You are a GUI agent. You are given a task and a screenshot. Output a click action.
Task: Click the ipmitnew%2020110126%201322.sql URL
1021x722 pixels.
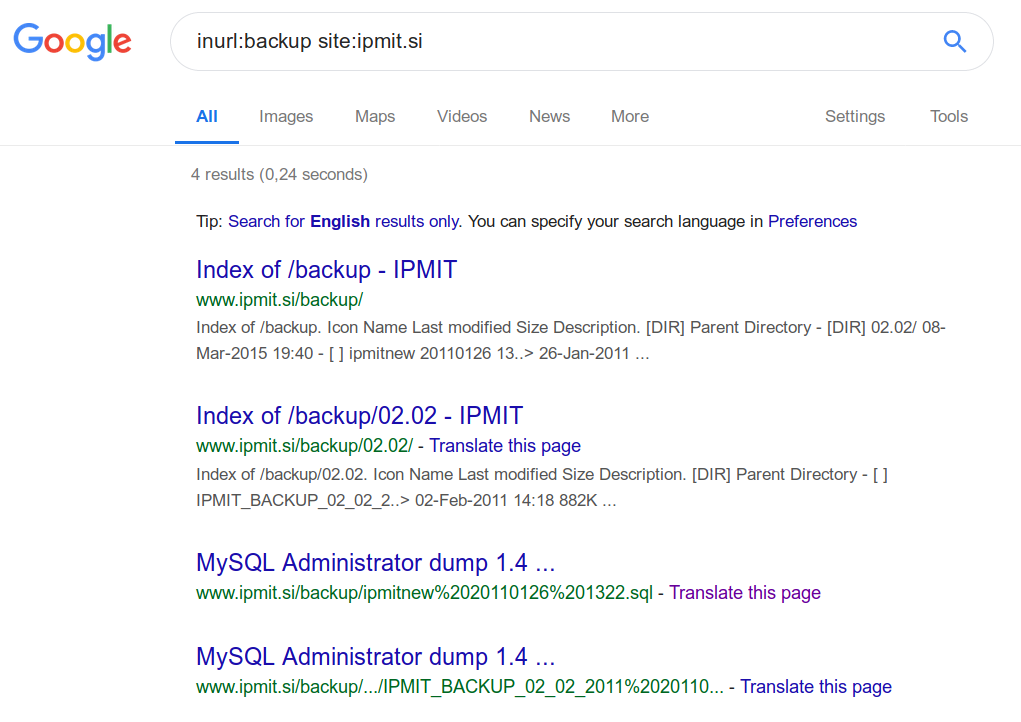424,593
